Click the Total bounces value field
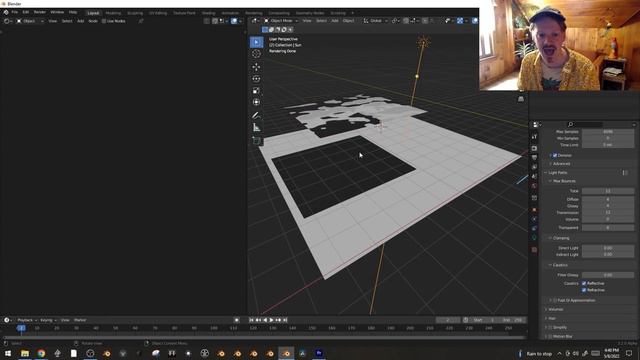 coord(608,191)
